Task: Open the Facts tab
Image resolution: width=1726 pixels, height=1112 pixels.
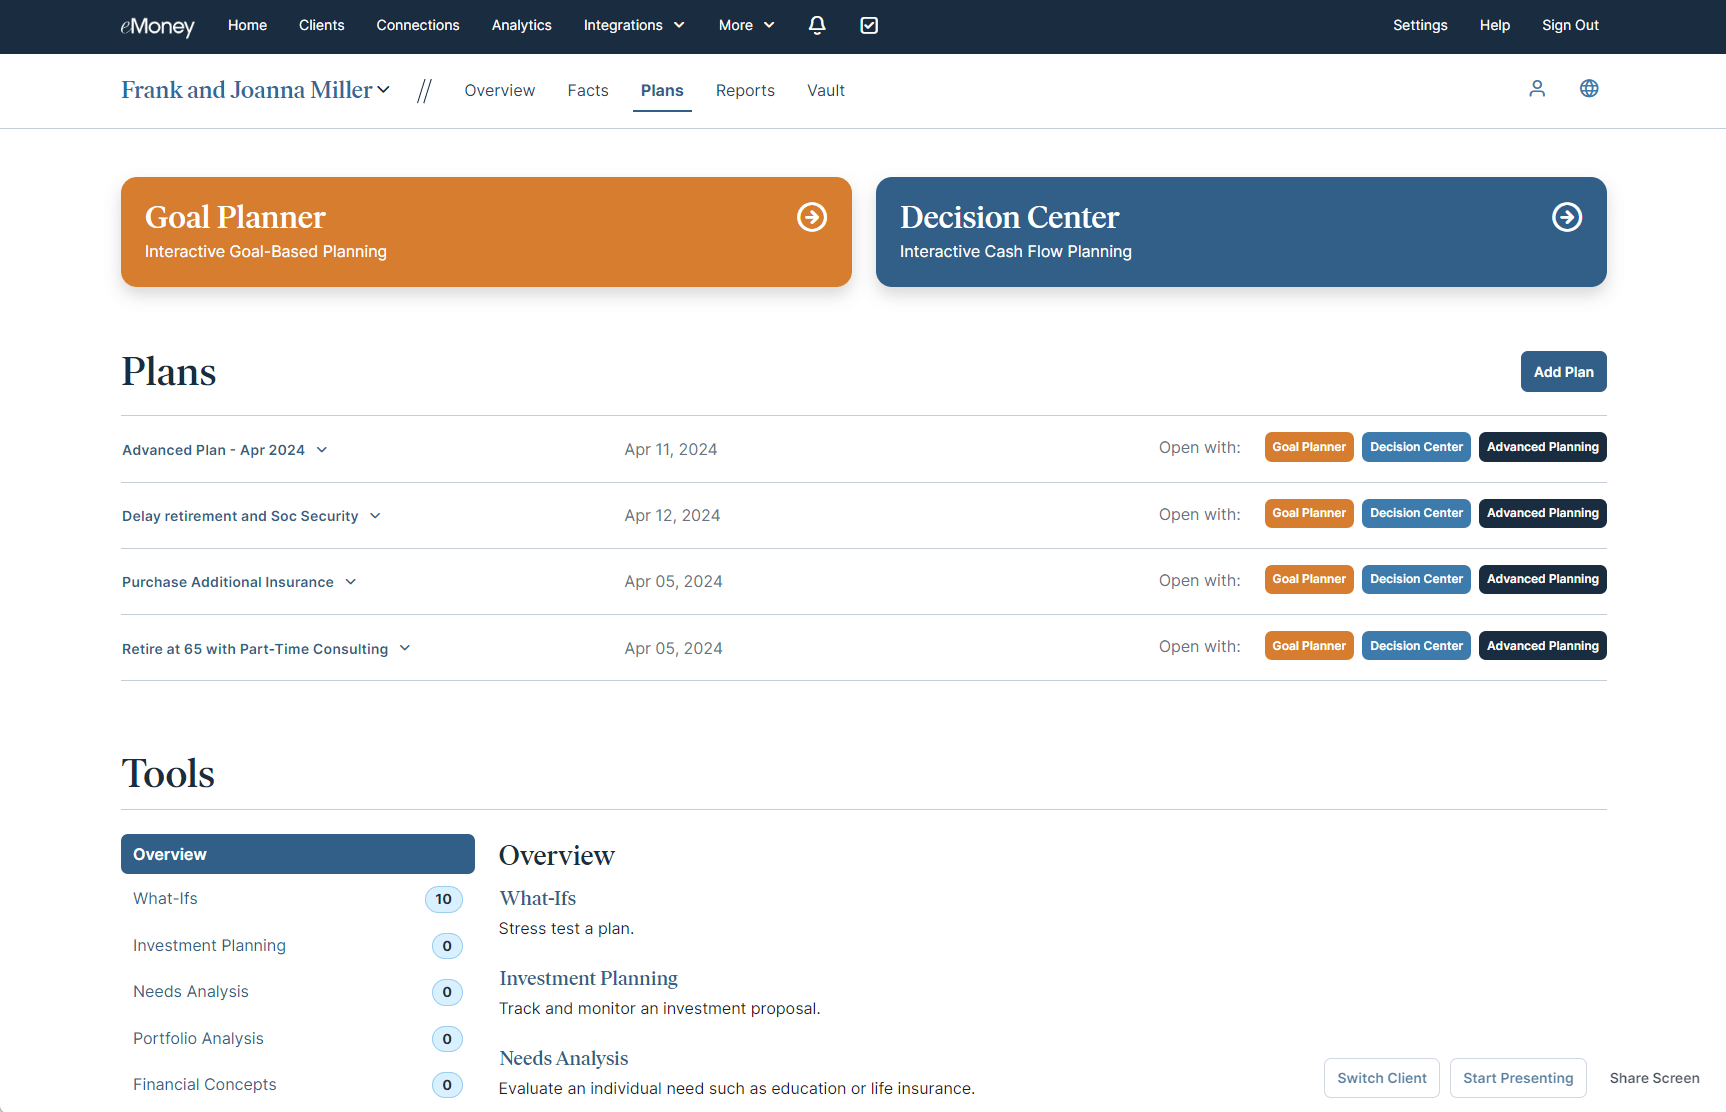Action: [x=588, y=90]
